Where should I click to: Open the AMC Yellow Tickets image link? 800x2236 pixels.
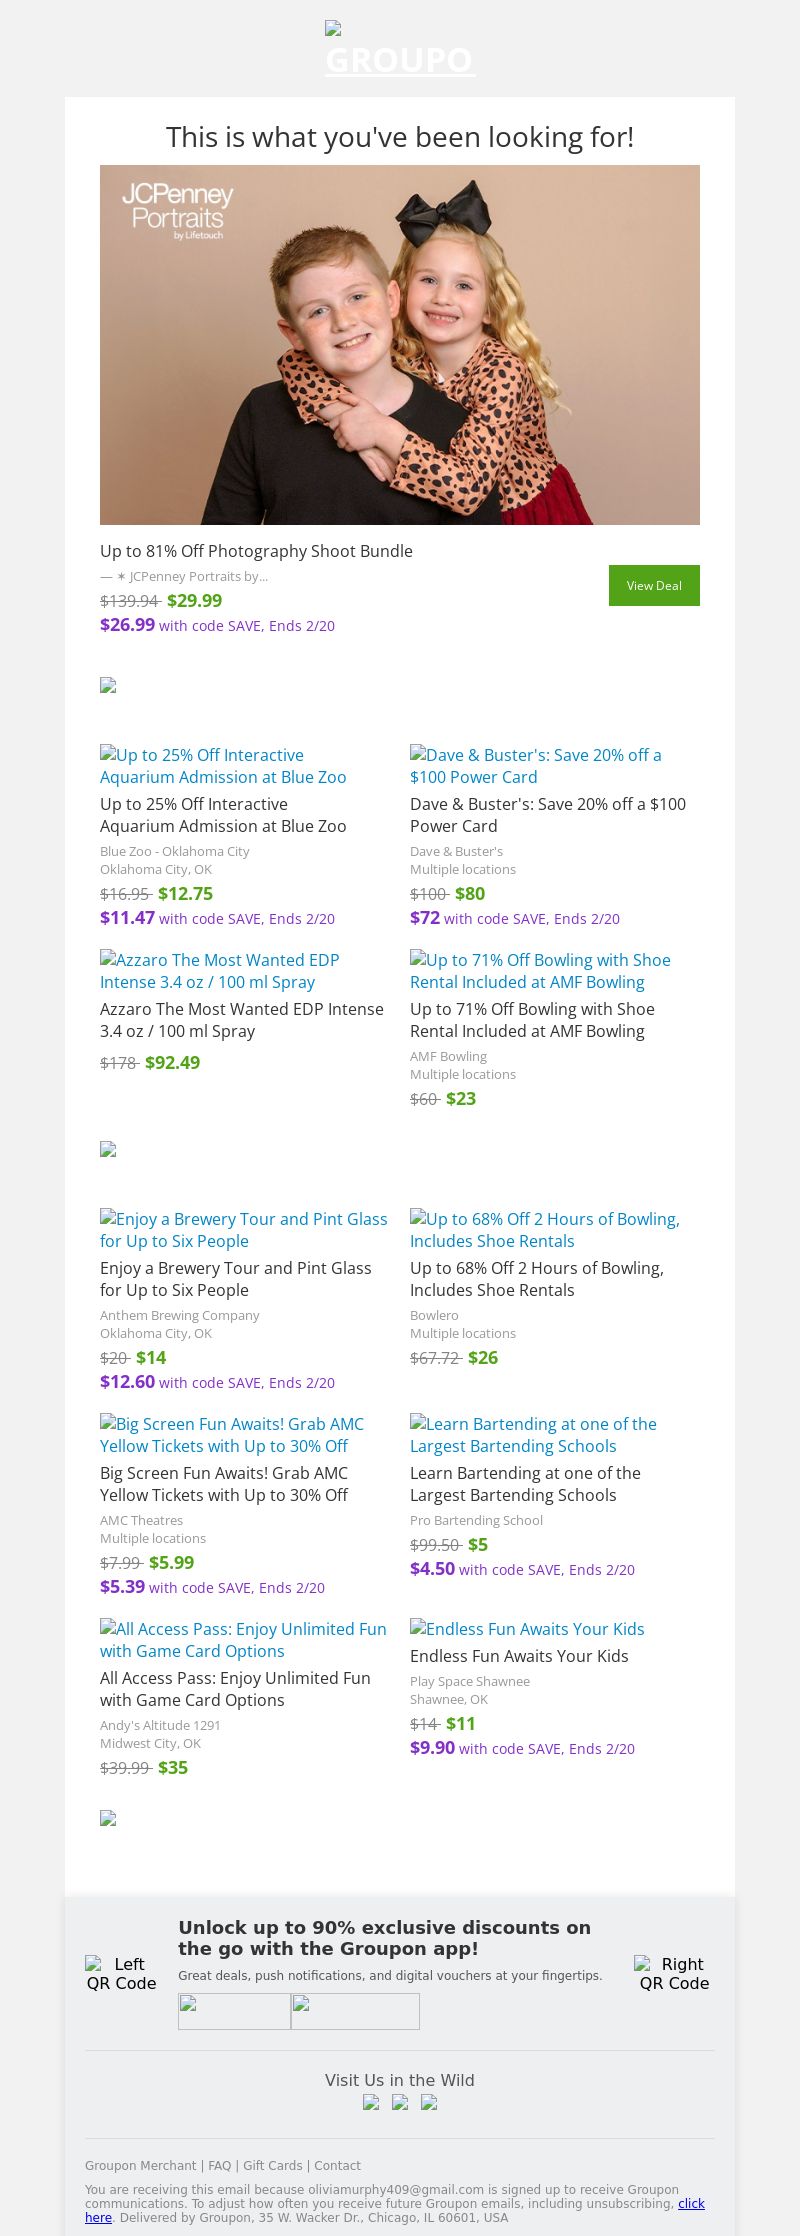coord(232,1435)
